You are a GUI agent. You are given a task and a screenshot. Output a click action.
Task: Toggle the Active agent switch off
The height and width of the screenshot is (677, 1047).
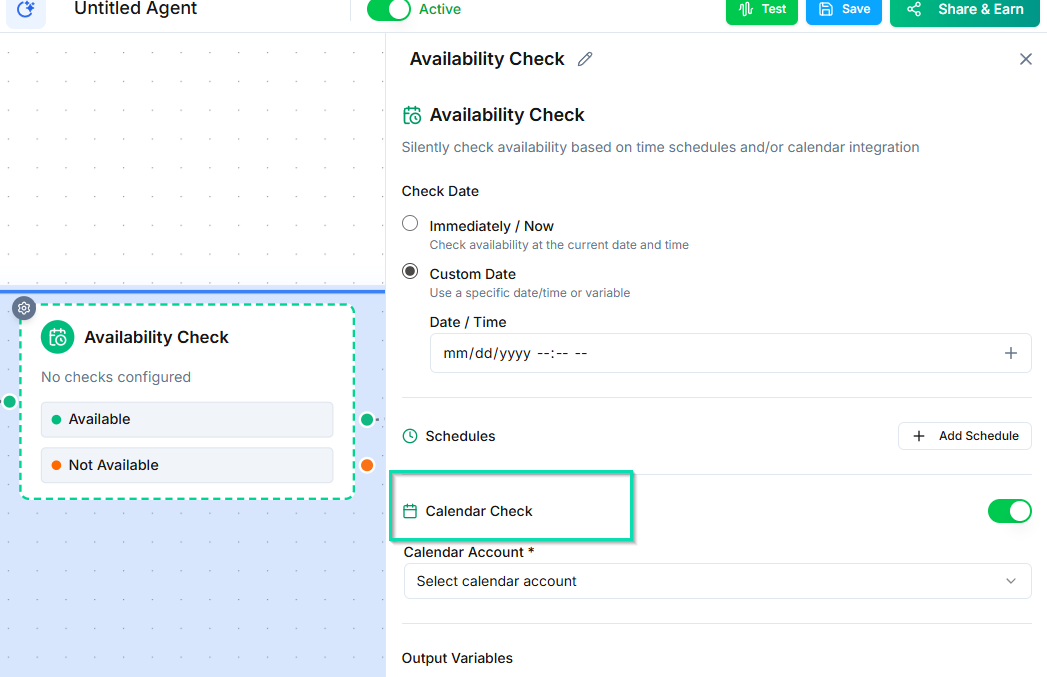pyautogui.click(x=389, y=10)
